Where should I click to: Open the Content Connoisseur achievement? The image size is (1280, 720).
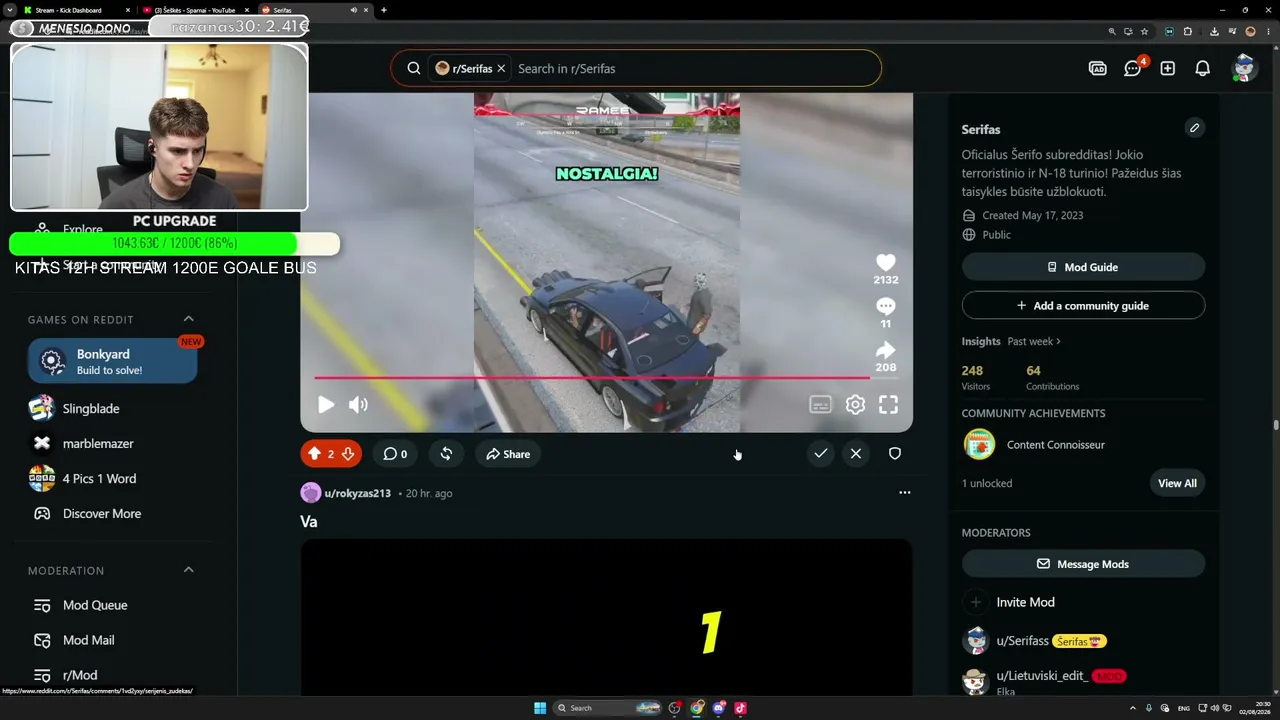point(1055,445)
